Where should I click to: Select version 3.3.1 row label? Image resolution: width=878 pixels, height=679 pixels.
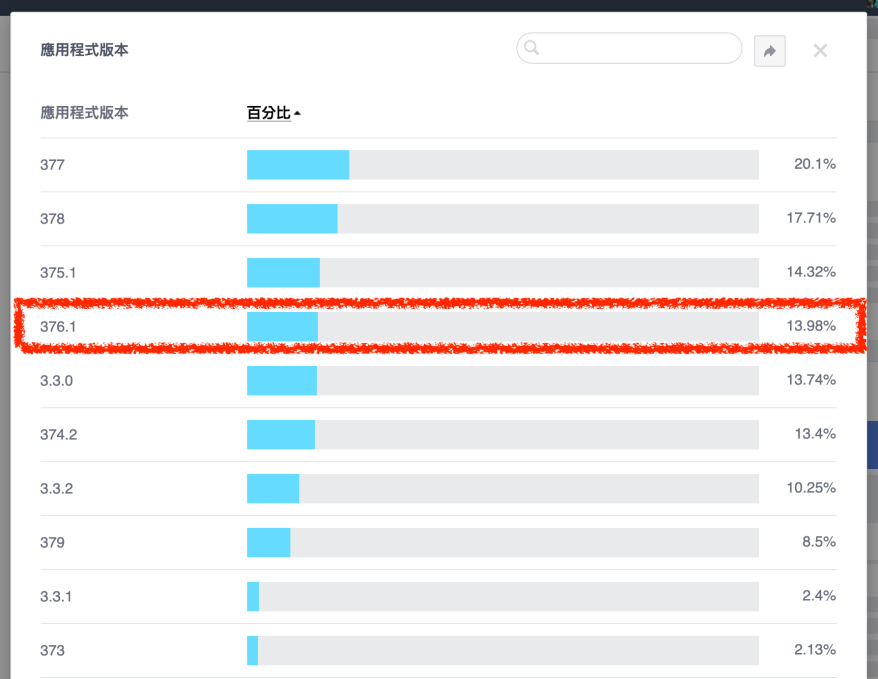point(56,596)
